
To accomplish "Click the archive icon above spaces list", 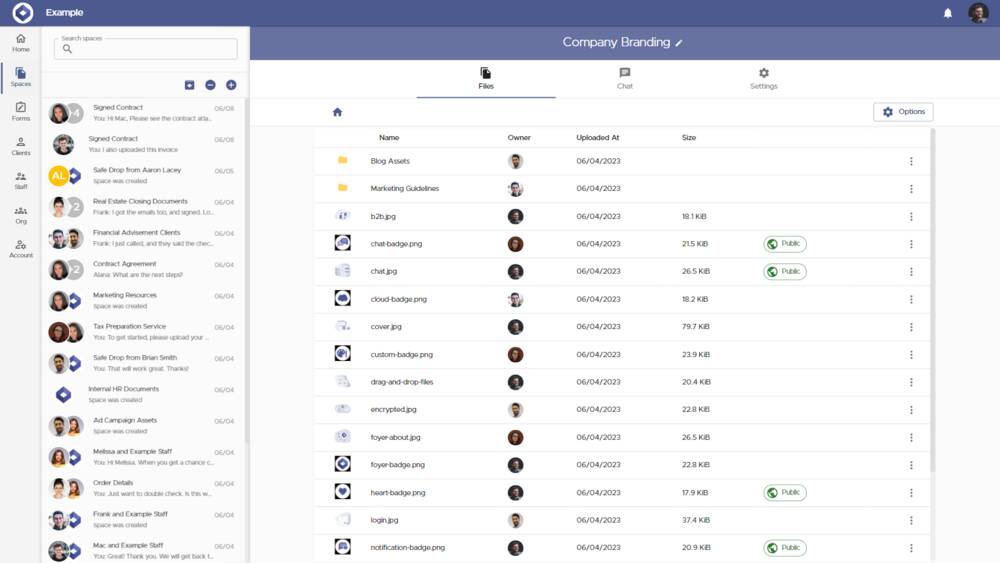I will pyautogui.click(x=189, y=85).
